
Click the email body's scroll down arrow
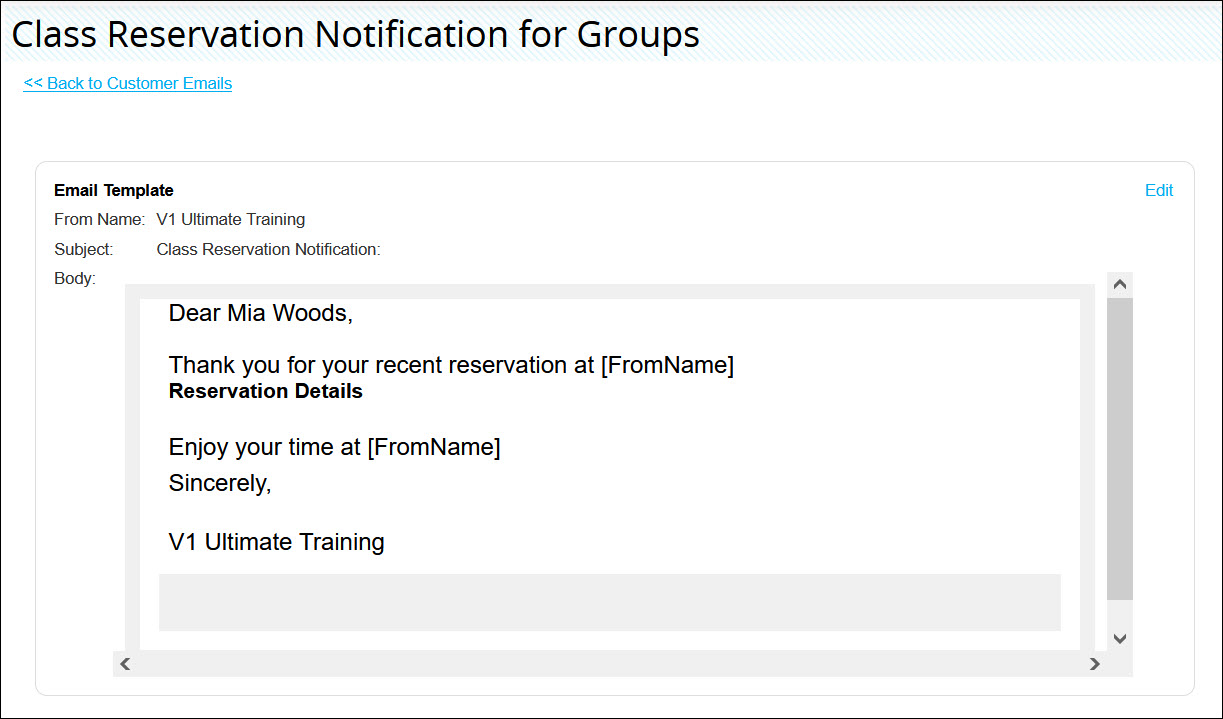tap(1120, 638)
